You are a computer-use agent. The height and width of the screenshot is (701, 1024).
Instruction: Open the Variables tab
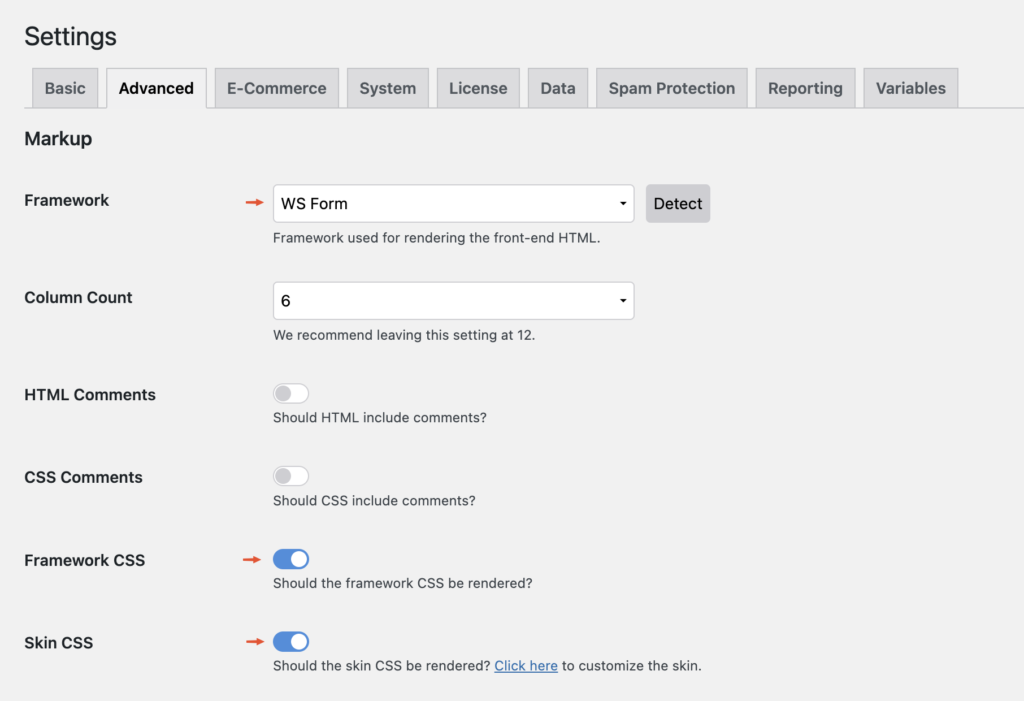click(910, 88)
